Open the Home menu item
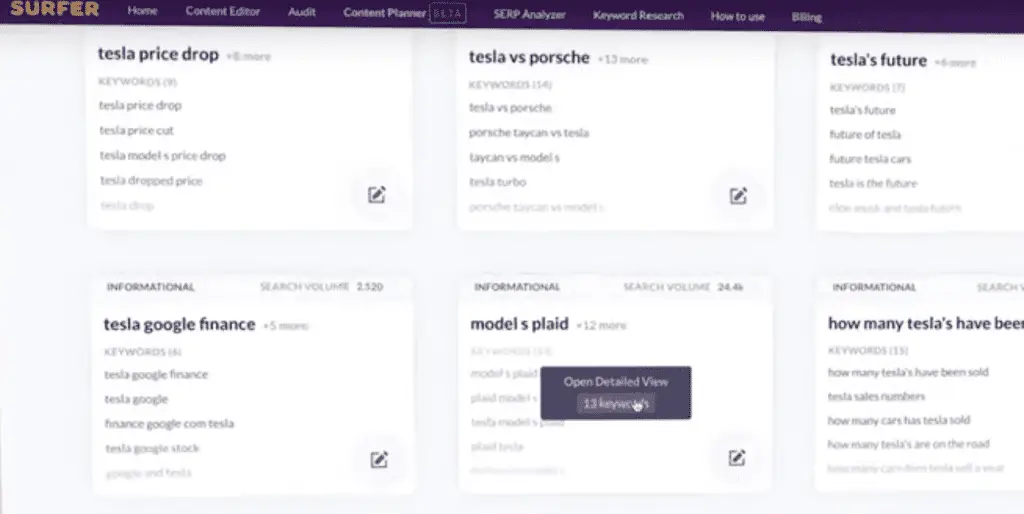This screenshot has width=1024, height=514. 143,14
